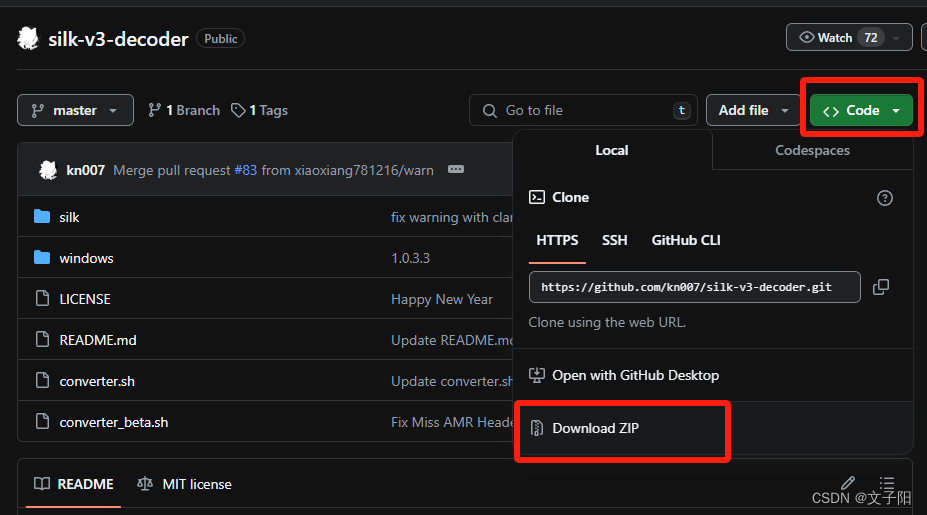The width and height of the screenshot is (927, 515).
Task: Click the README.md file icon
Action: point(42,339)
